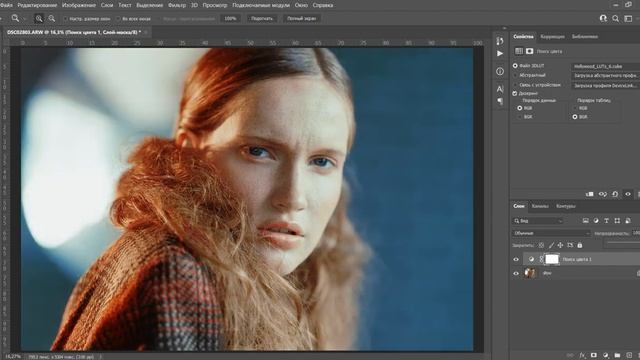Lock all padlock icon

pyautogui.click(x=580, y=245)
